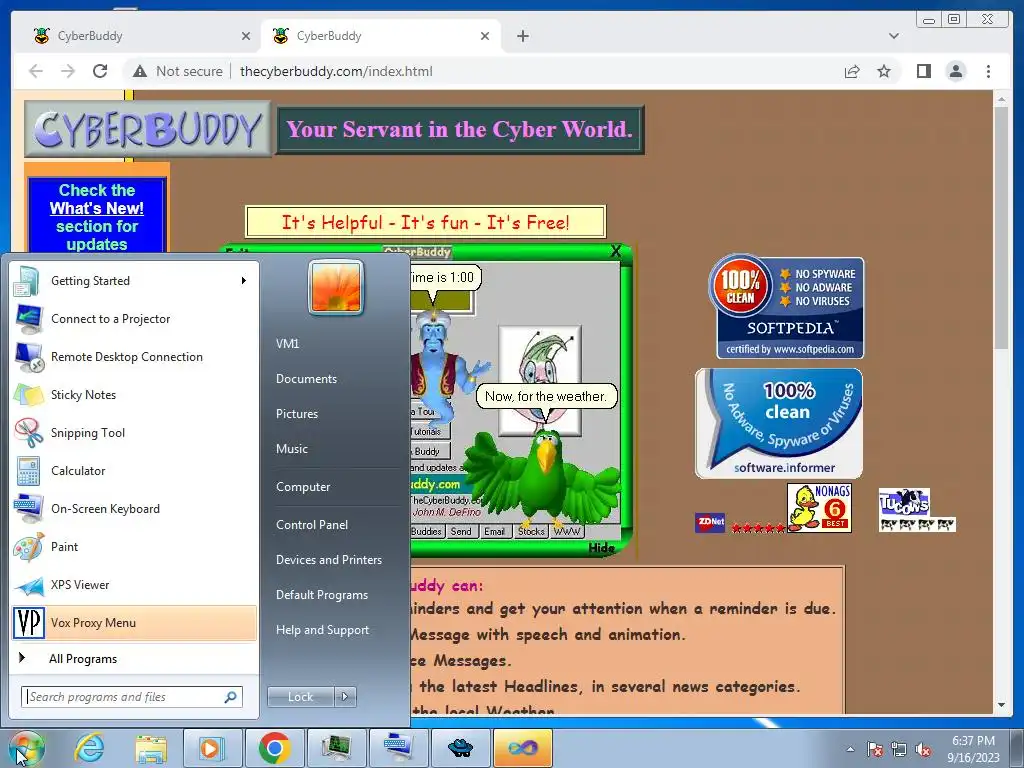Open Help and Support
The width and height of the screenshot is (1024, 768).
pos(323,630)
